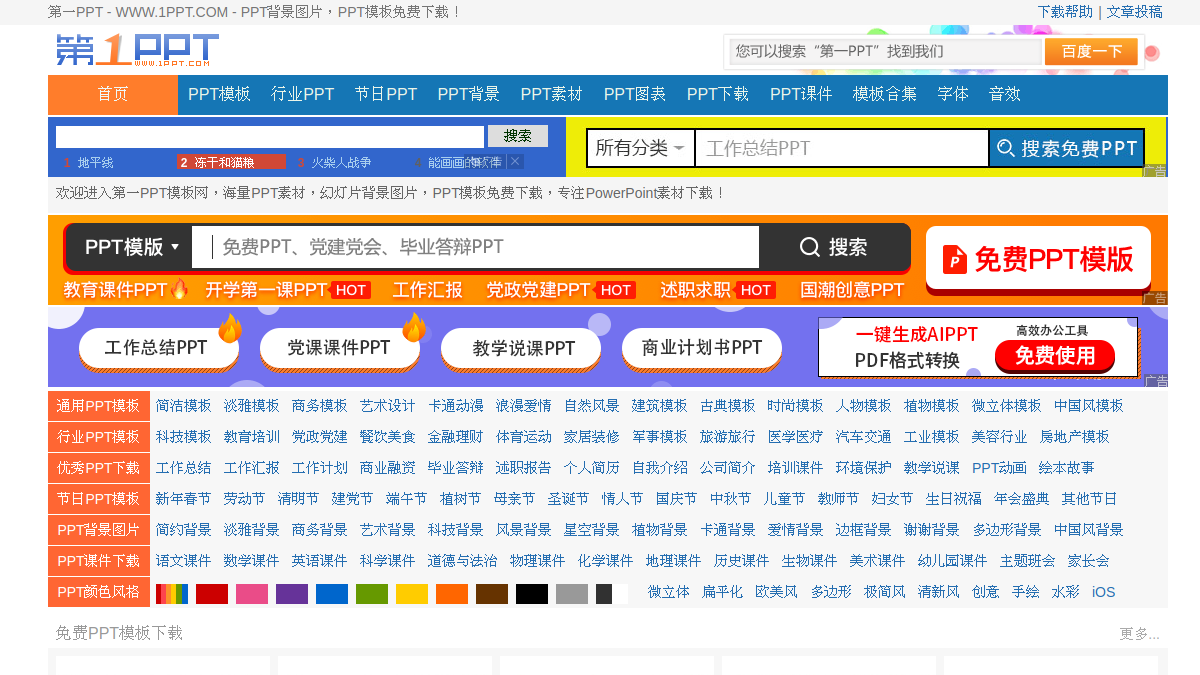Open 通用PPT模板 category label
The image size is (1200, 675).
click(99, 406)
